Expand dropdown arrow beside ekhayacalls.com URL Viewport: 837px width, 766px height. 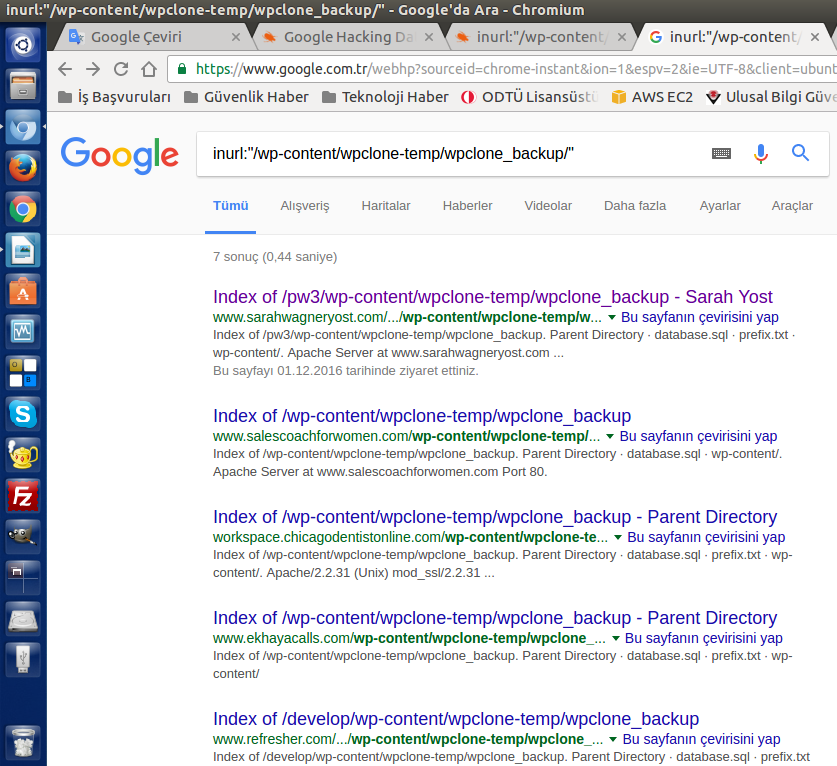coord(615,638)
